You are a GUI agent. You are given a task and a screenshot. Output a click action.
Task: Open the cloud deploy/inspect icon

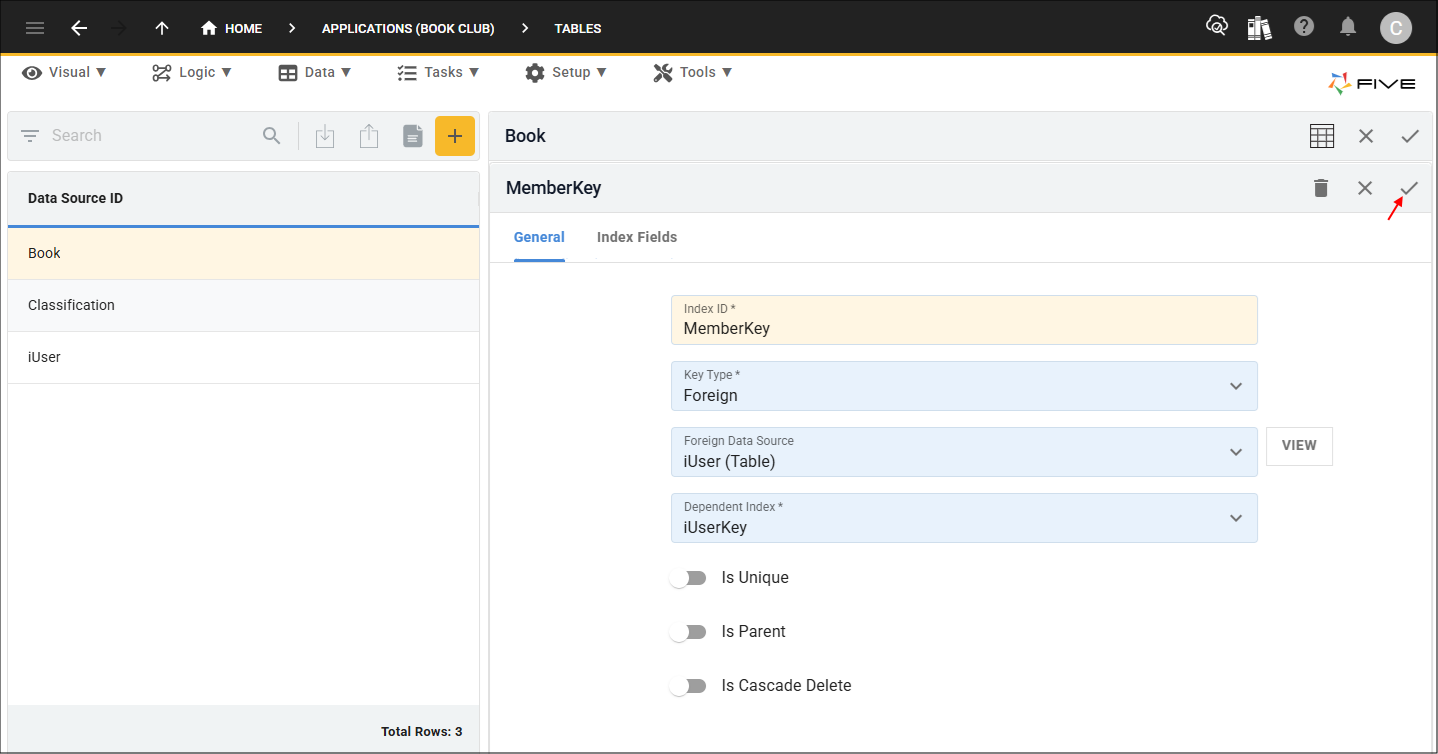click(x=1217, y=27)
